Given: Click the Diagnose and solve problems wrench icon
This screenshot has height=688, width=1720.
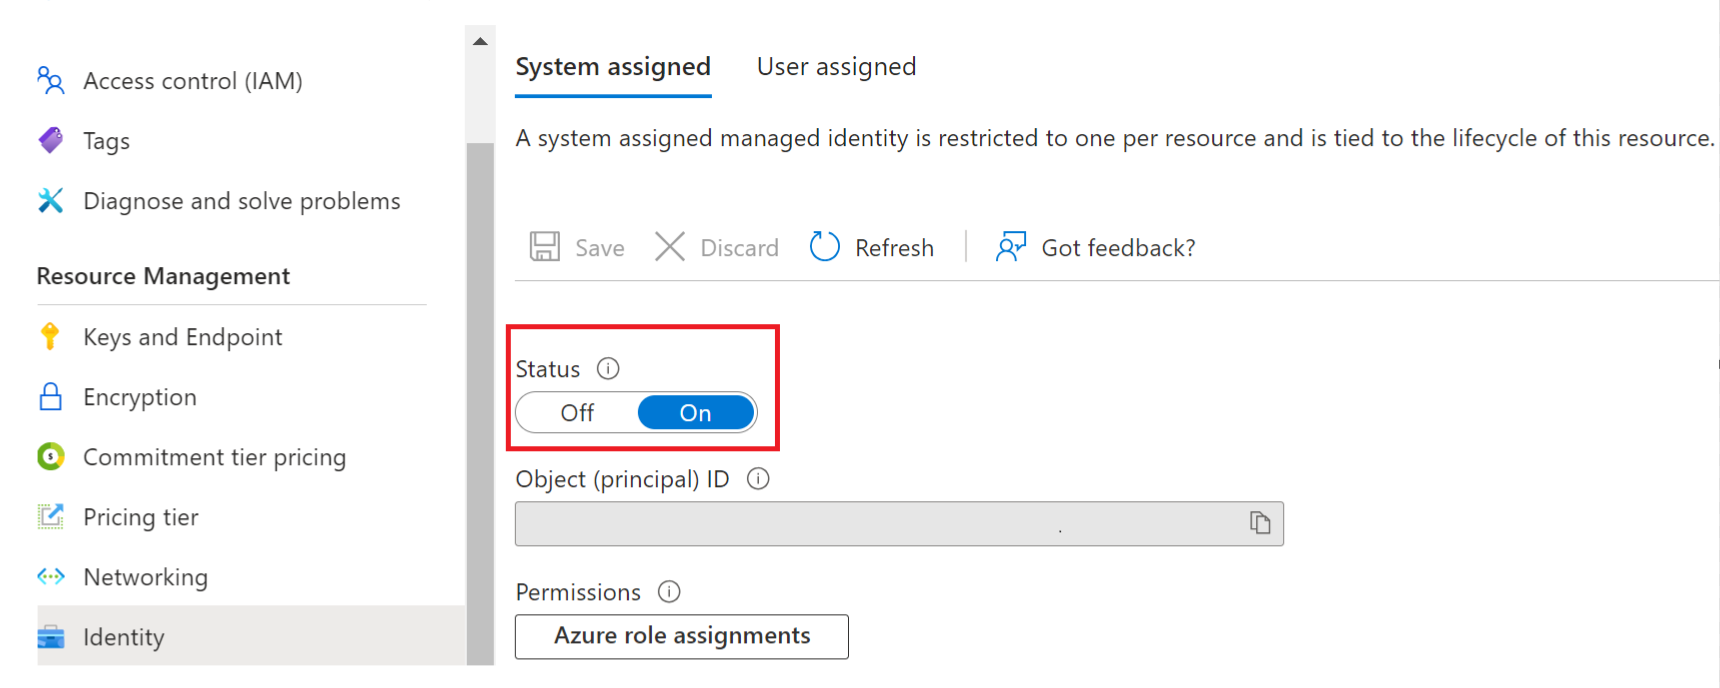Looking at the screenshot, I should (50, 201).
